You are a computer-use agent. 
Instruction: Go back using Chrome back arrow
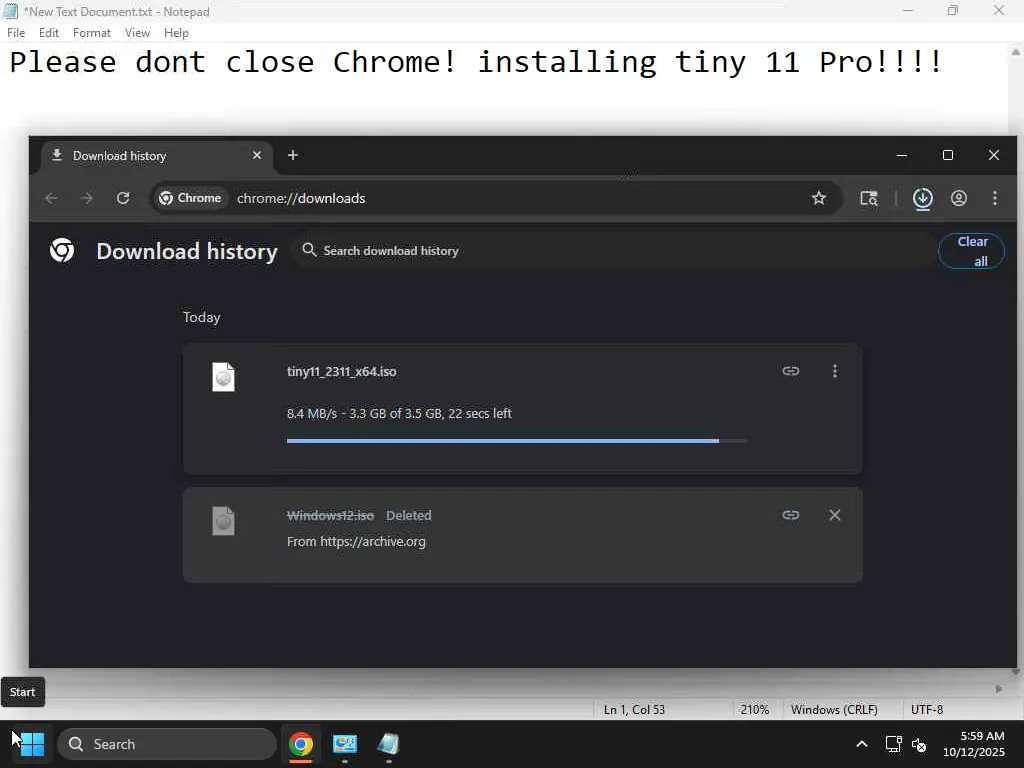tap(52, 198)
